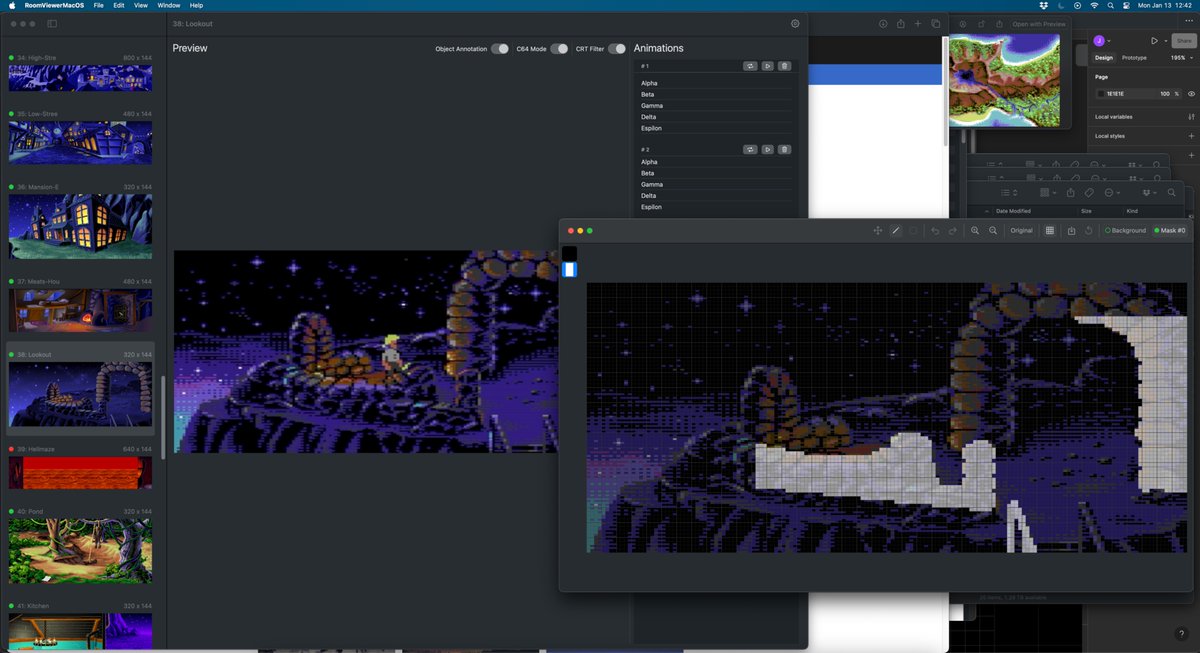Expand the present options arrow in Figma
This screenshot has height=653, width=1200.
[x=1165, y=41]
